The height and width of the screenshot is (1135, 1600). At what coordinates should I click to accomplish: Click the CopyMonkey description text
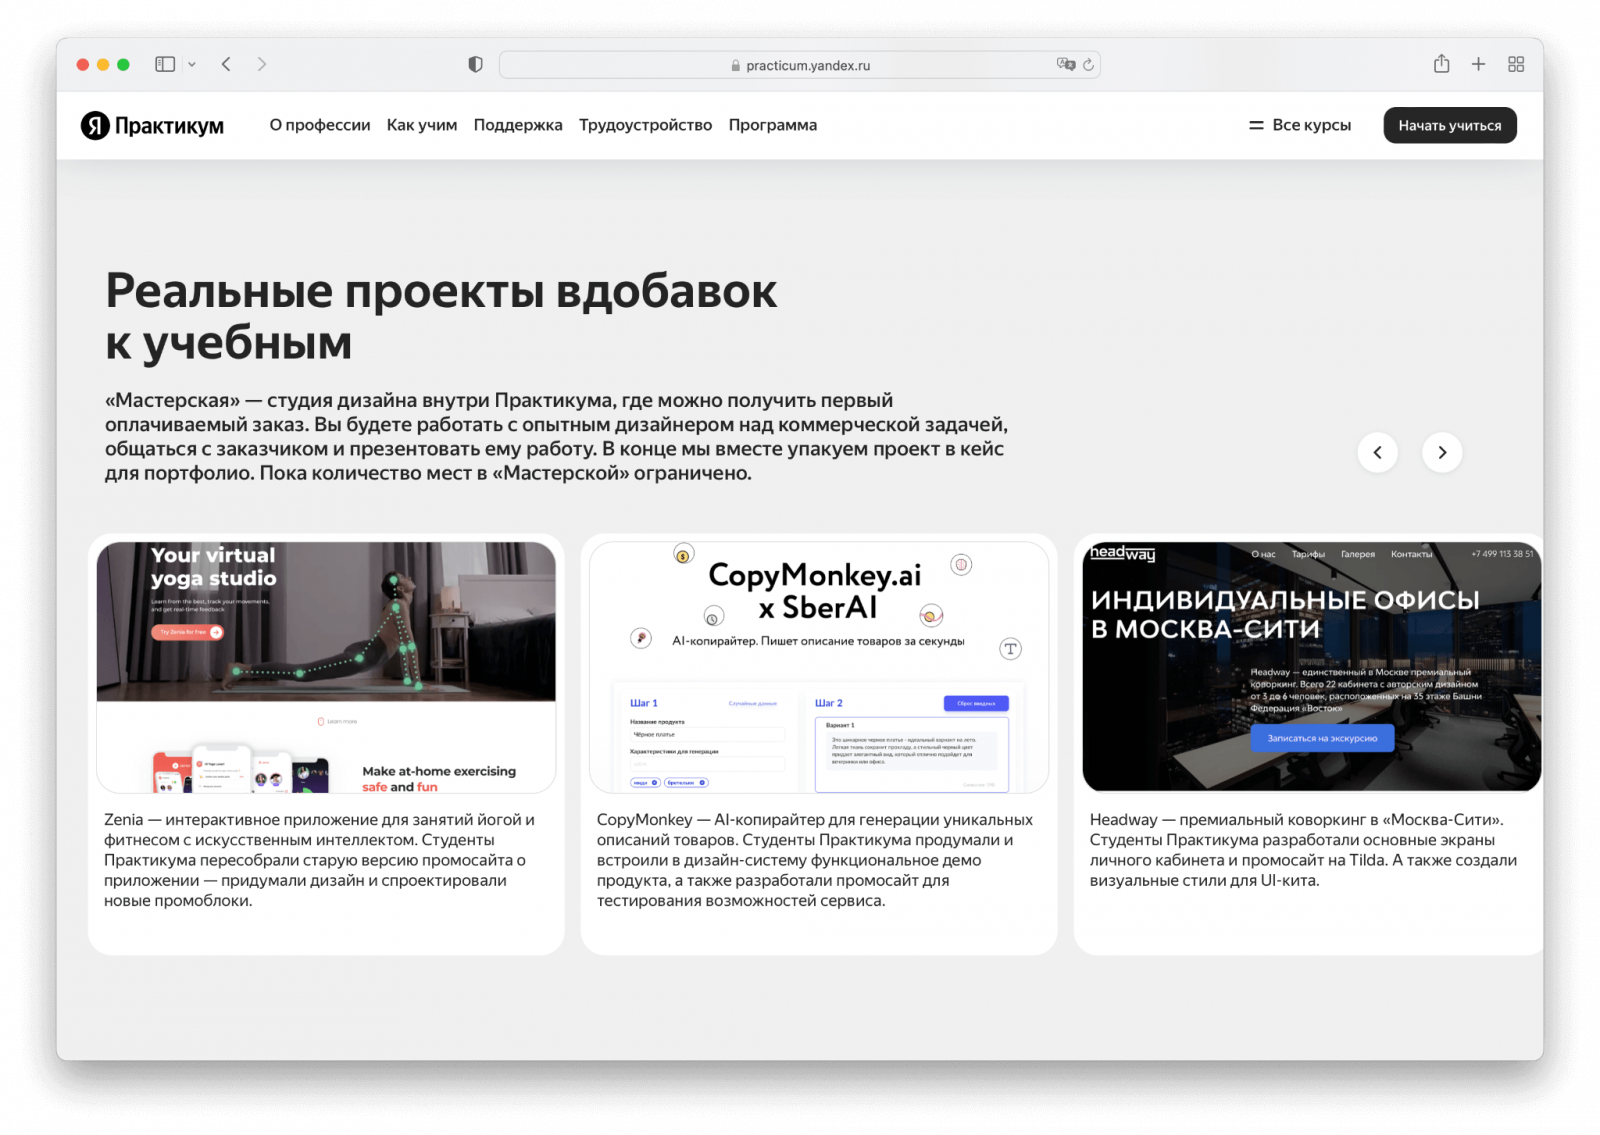[815, 860]
